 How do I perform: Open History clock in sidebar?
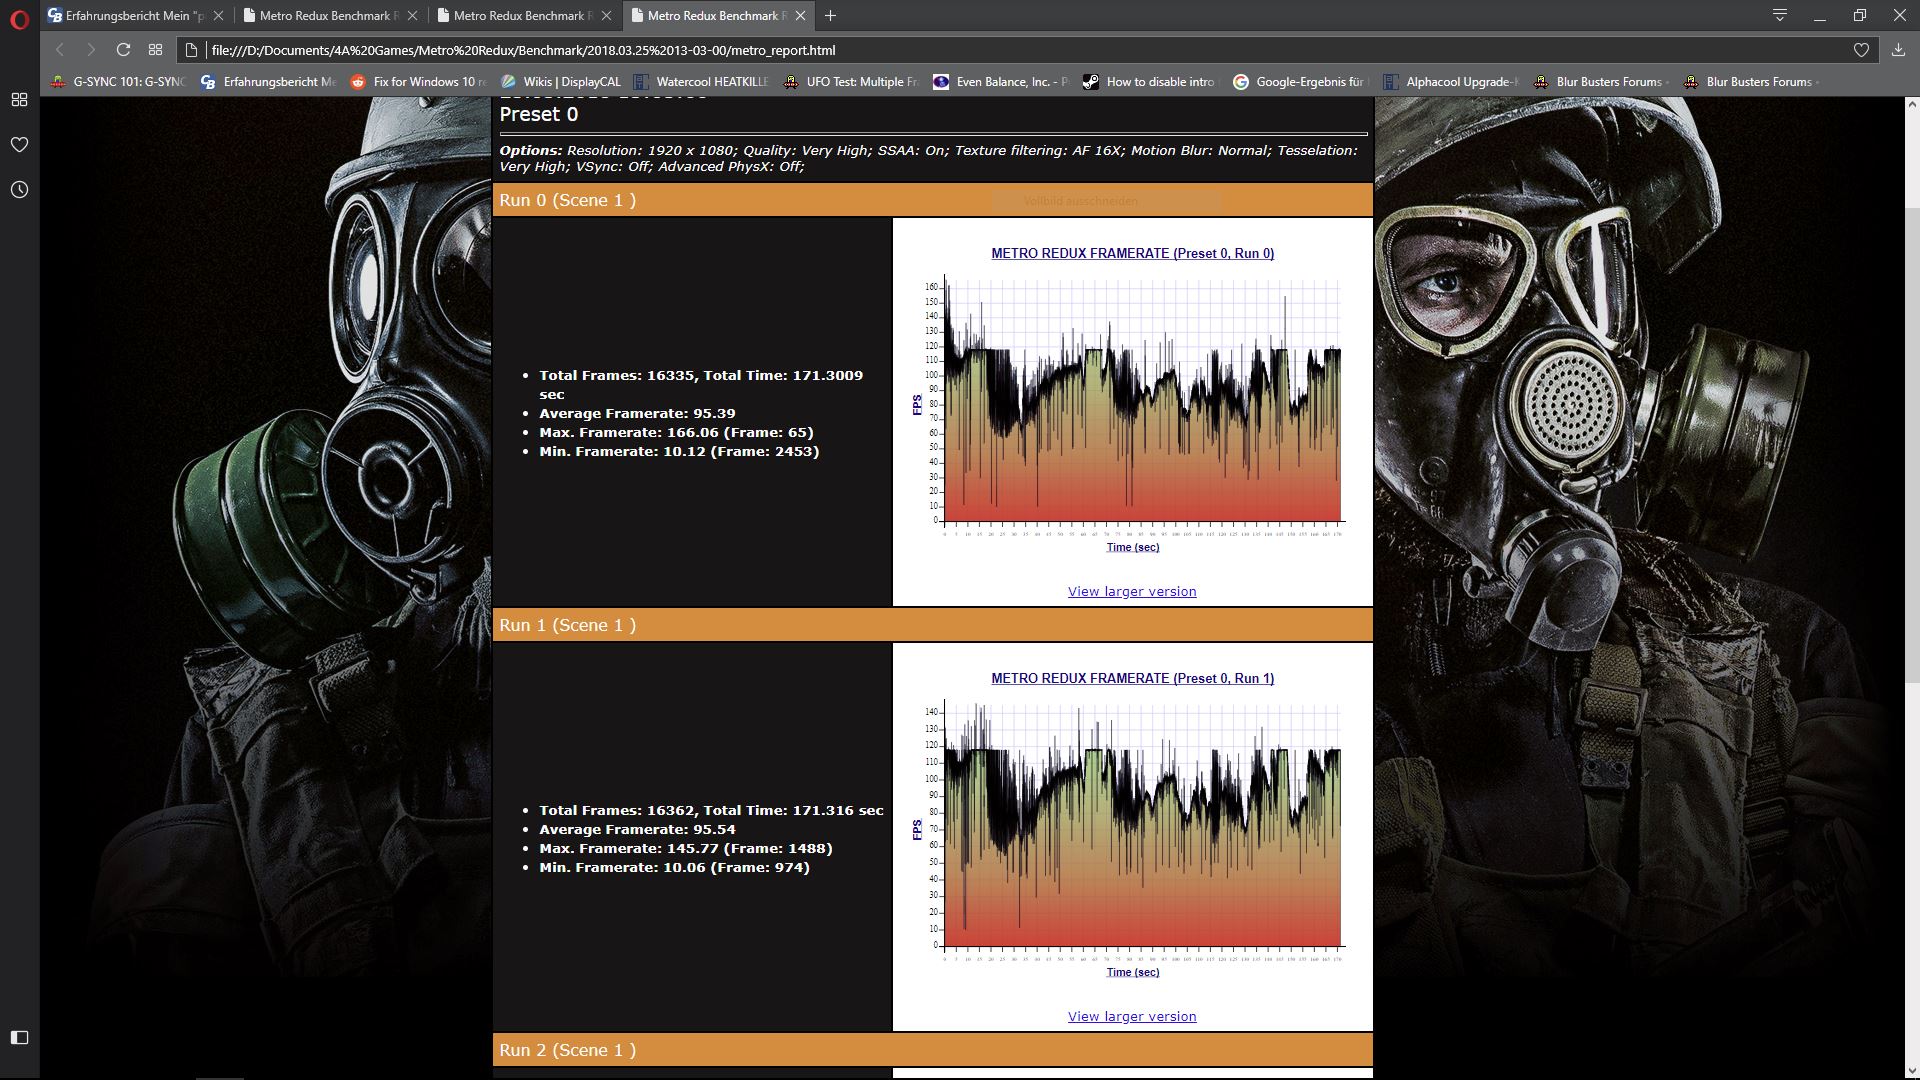point(19,190)
